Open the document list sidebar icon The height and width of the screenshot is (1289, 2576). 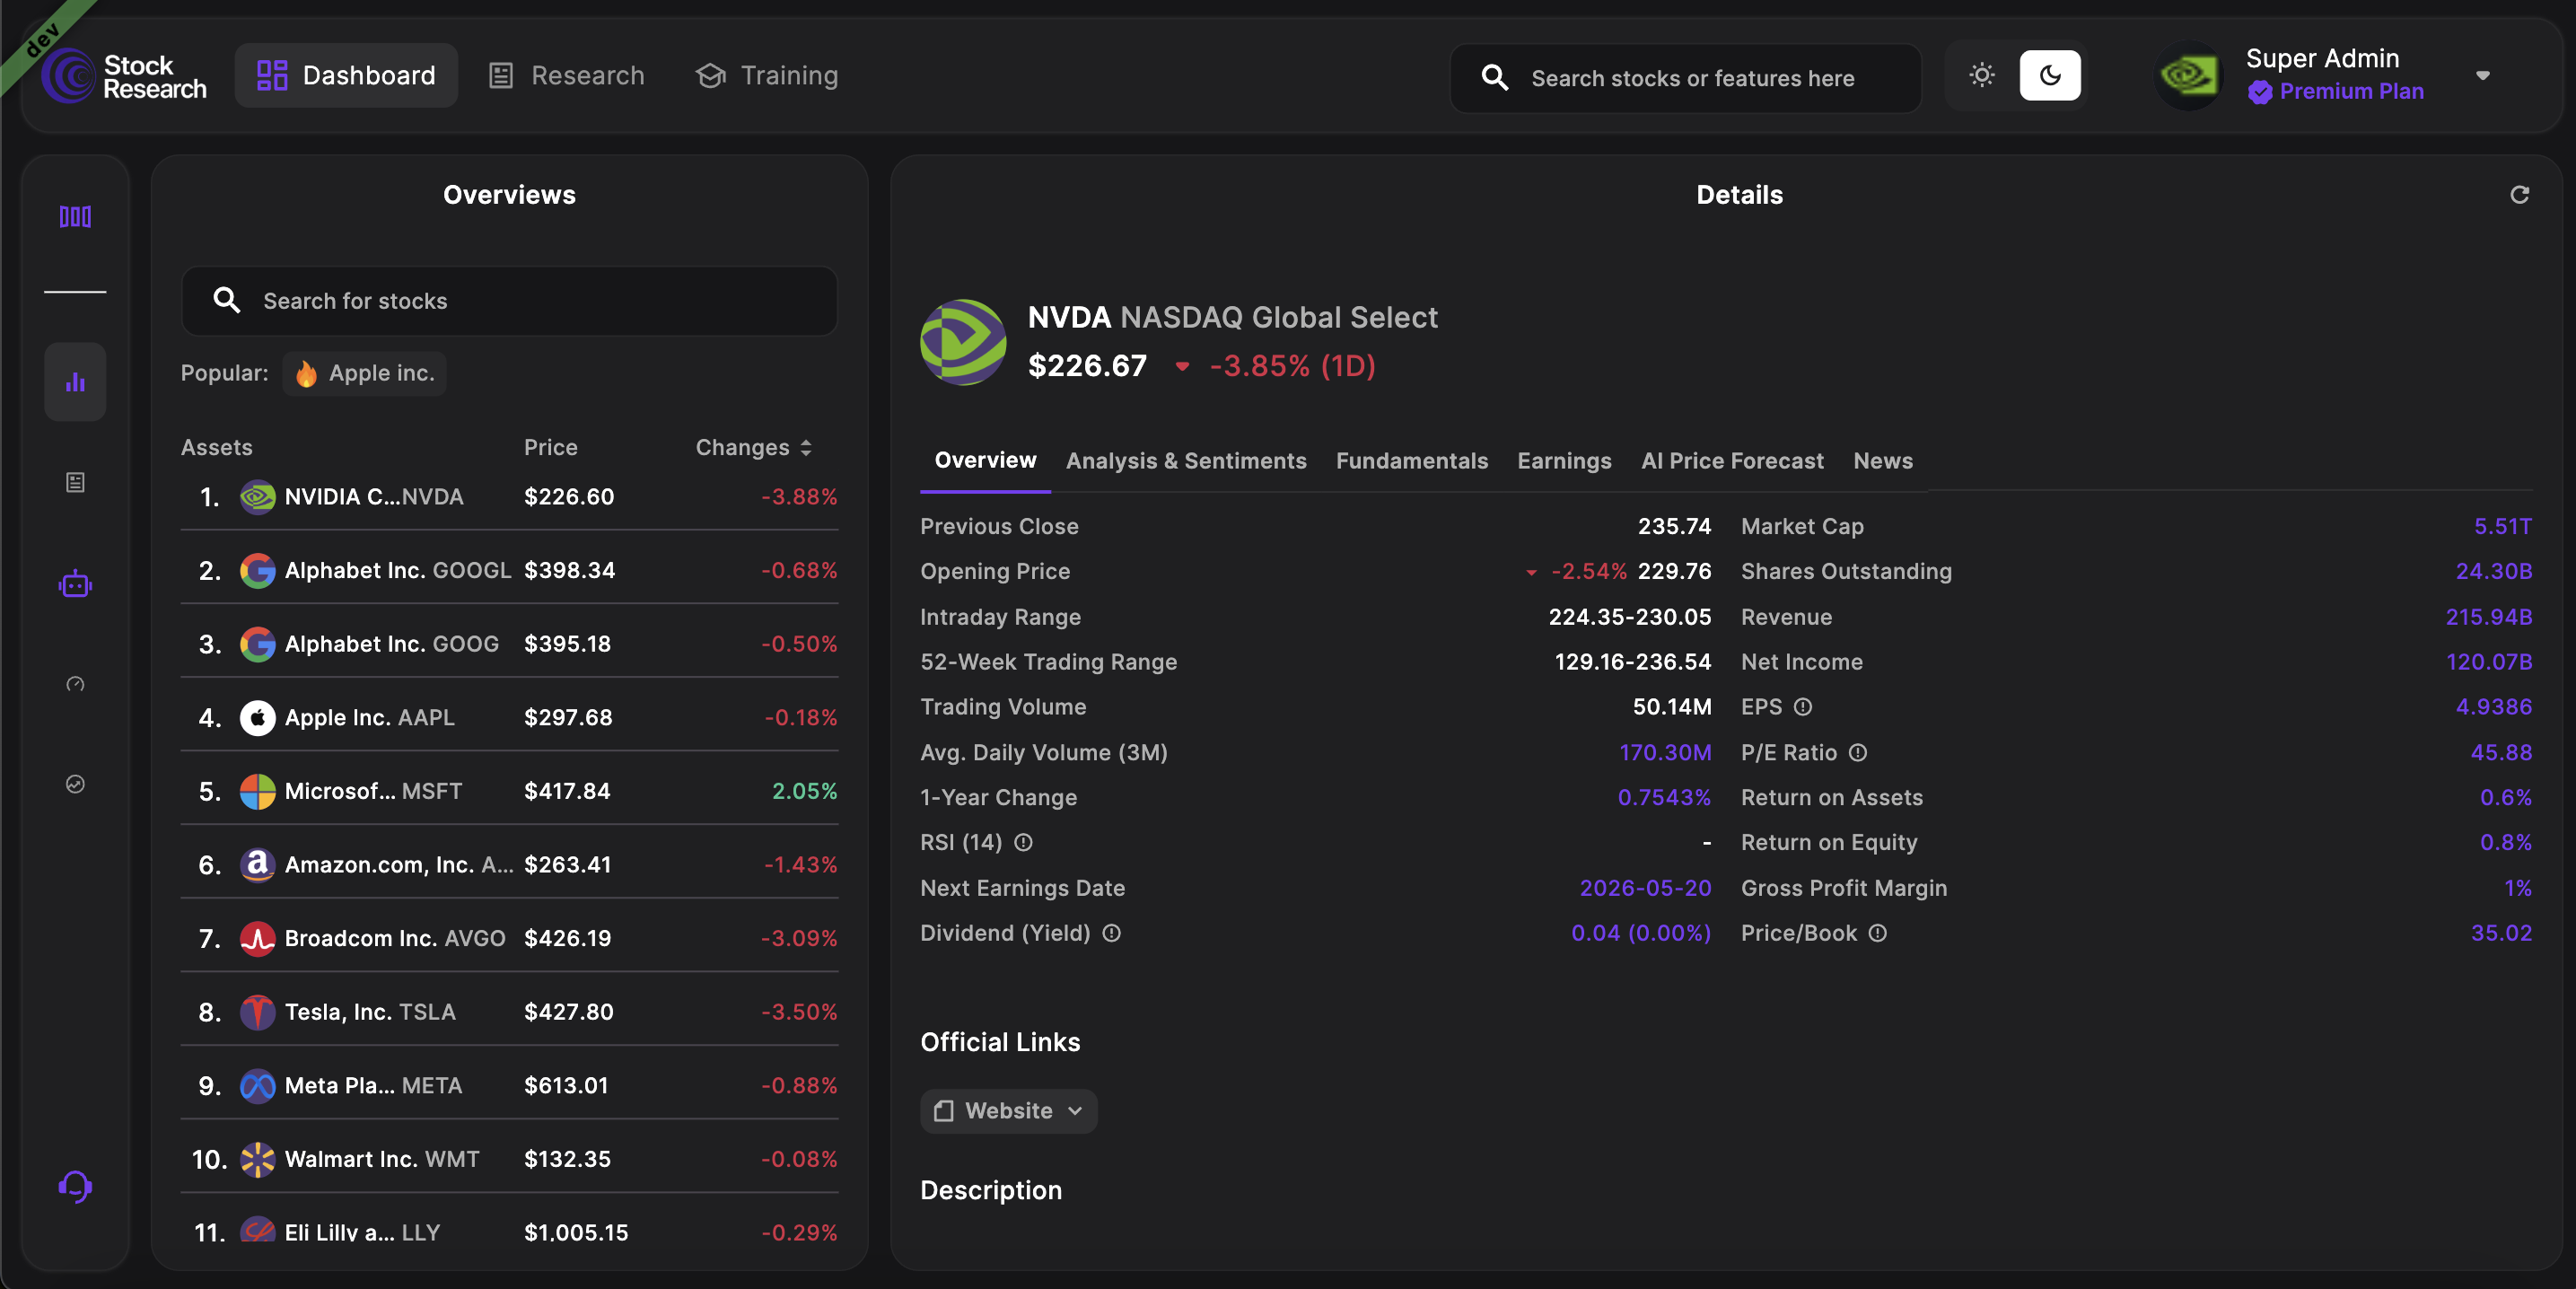[x=75, y=483]
